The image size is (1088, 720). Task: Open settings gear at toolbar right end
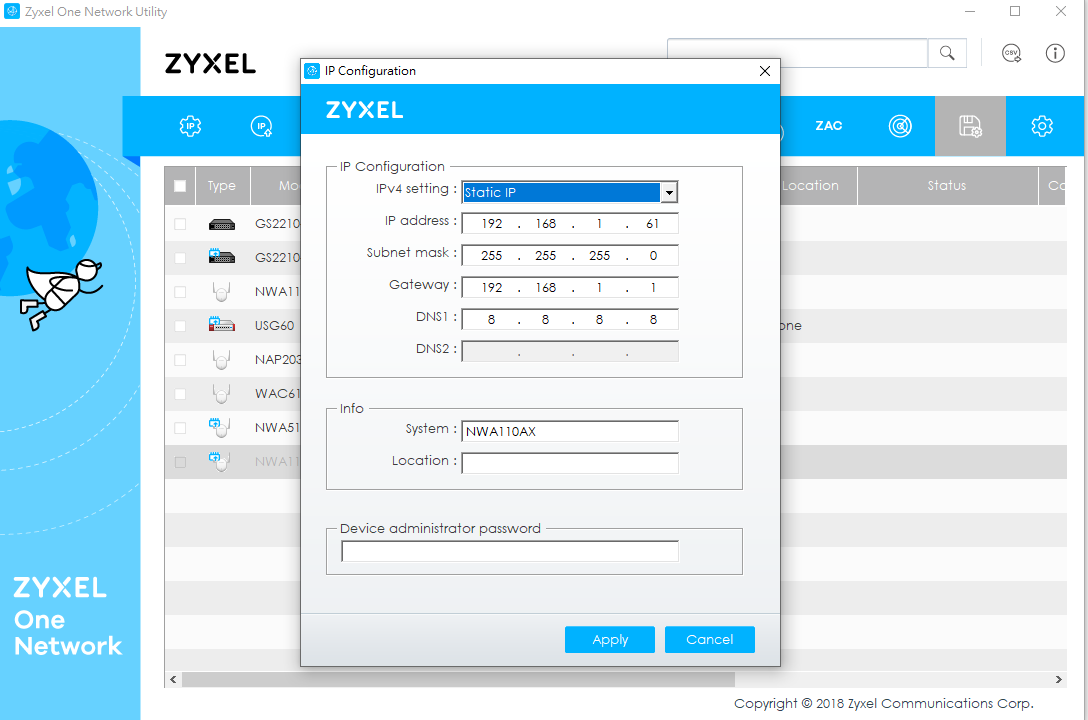[x=1042, y=126]
